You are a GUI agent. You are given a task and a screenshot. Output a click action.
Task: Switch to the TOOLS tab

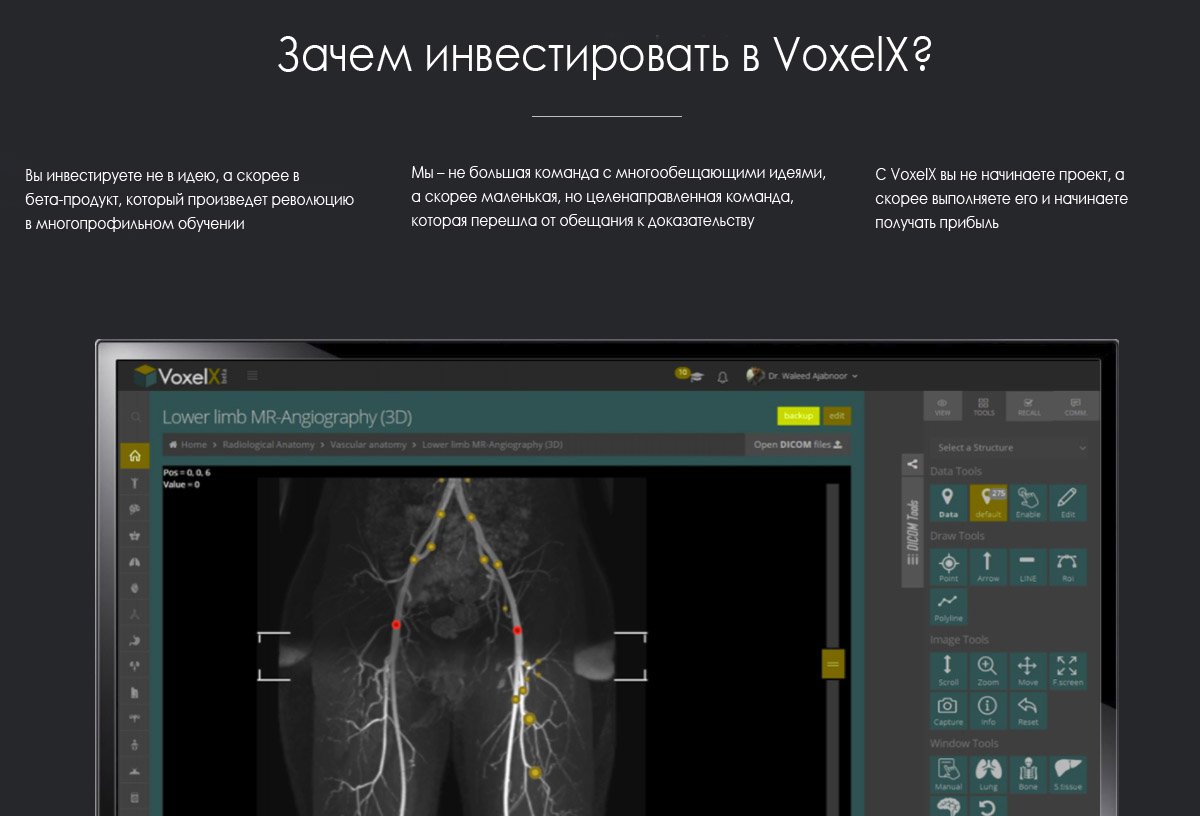984,406
